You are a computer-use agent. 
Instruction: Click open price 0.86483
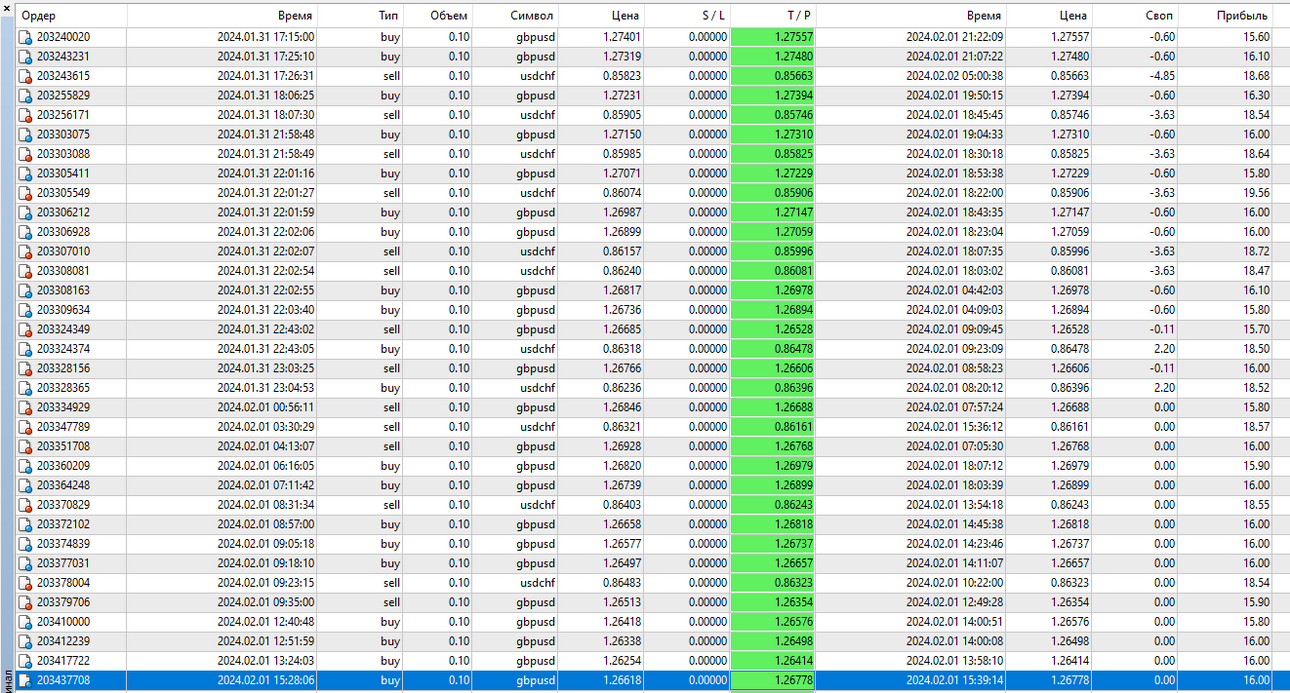(622, 583)
